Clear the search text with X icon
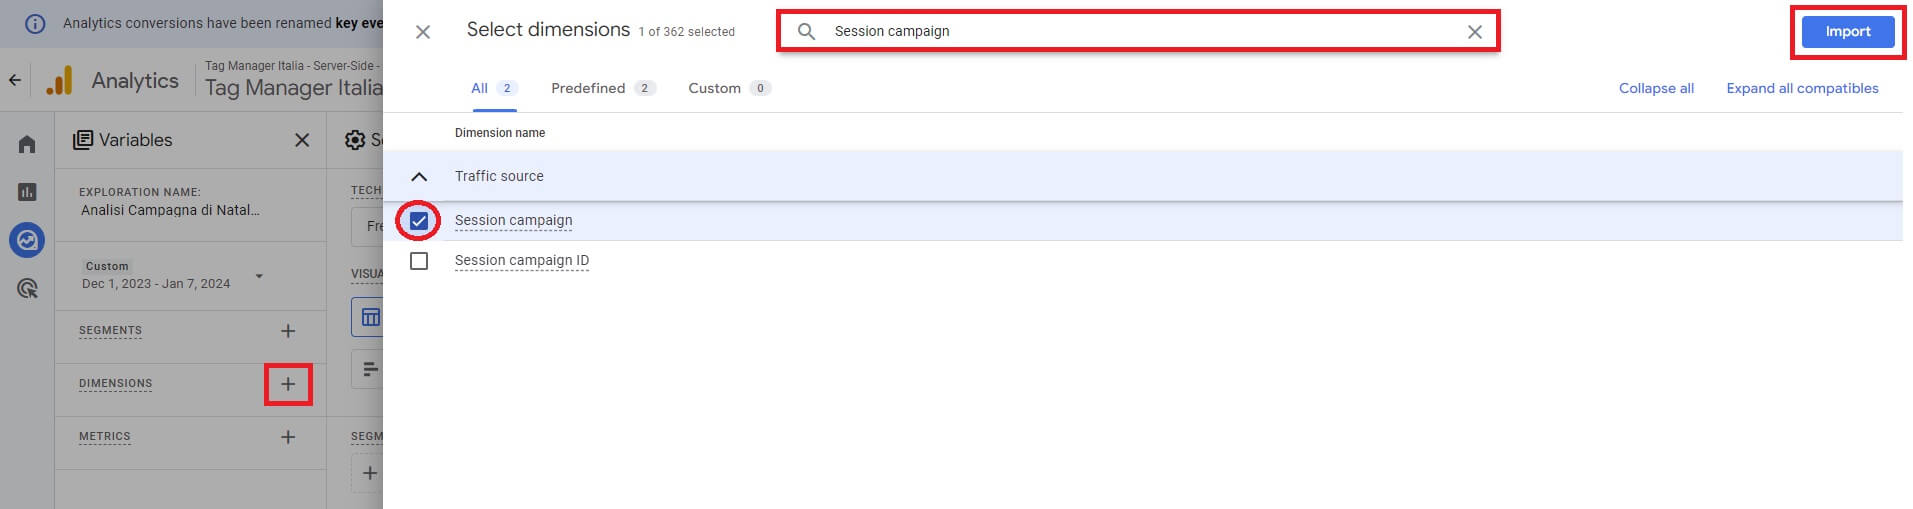 click(x=1474, y=32)
